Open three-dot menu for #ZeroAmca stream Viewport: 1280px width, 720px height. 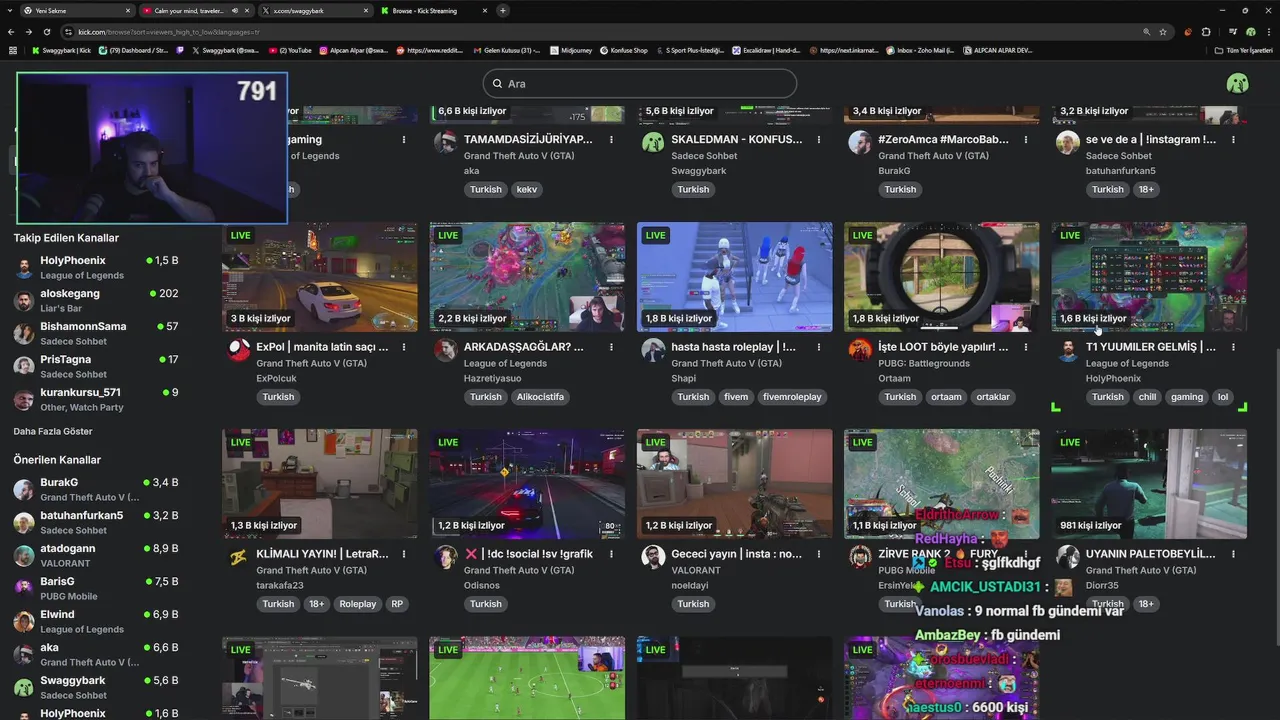point(1026,140)
